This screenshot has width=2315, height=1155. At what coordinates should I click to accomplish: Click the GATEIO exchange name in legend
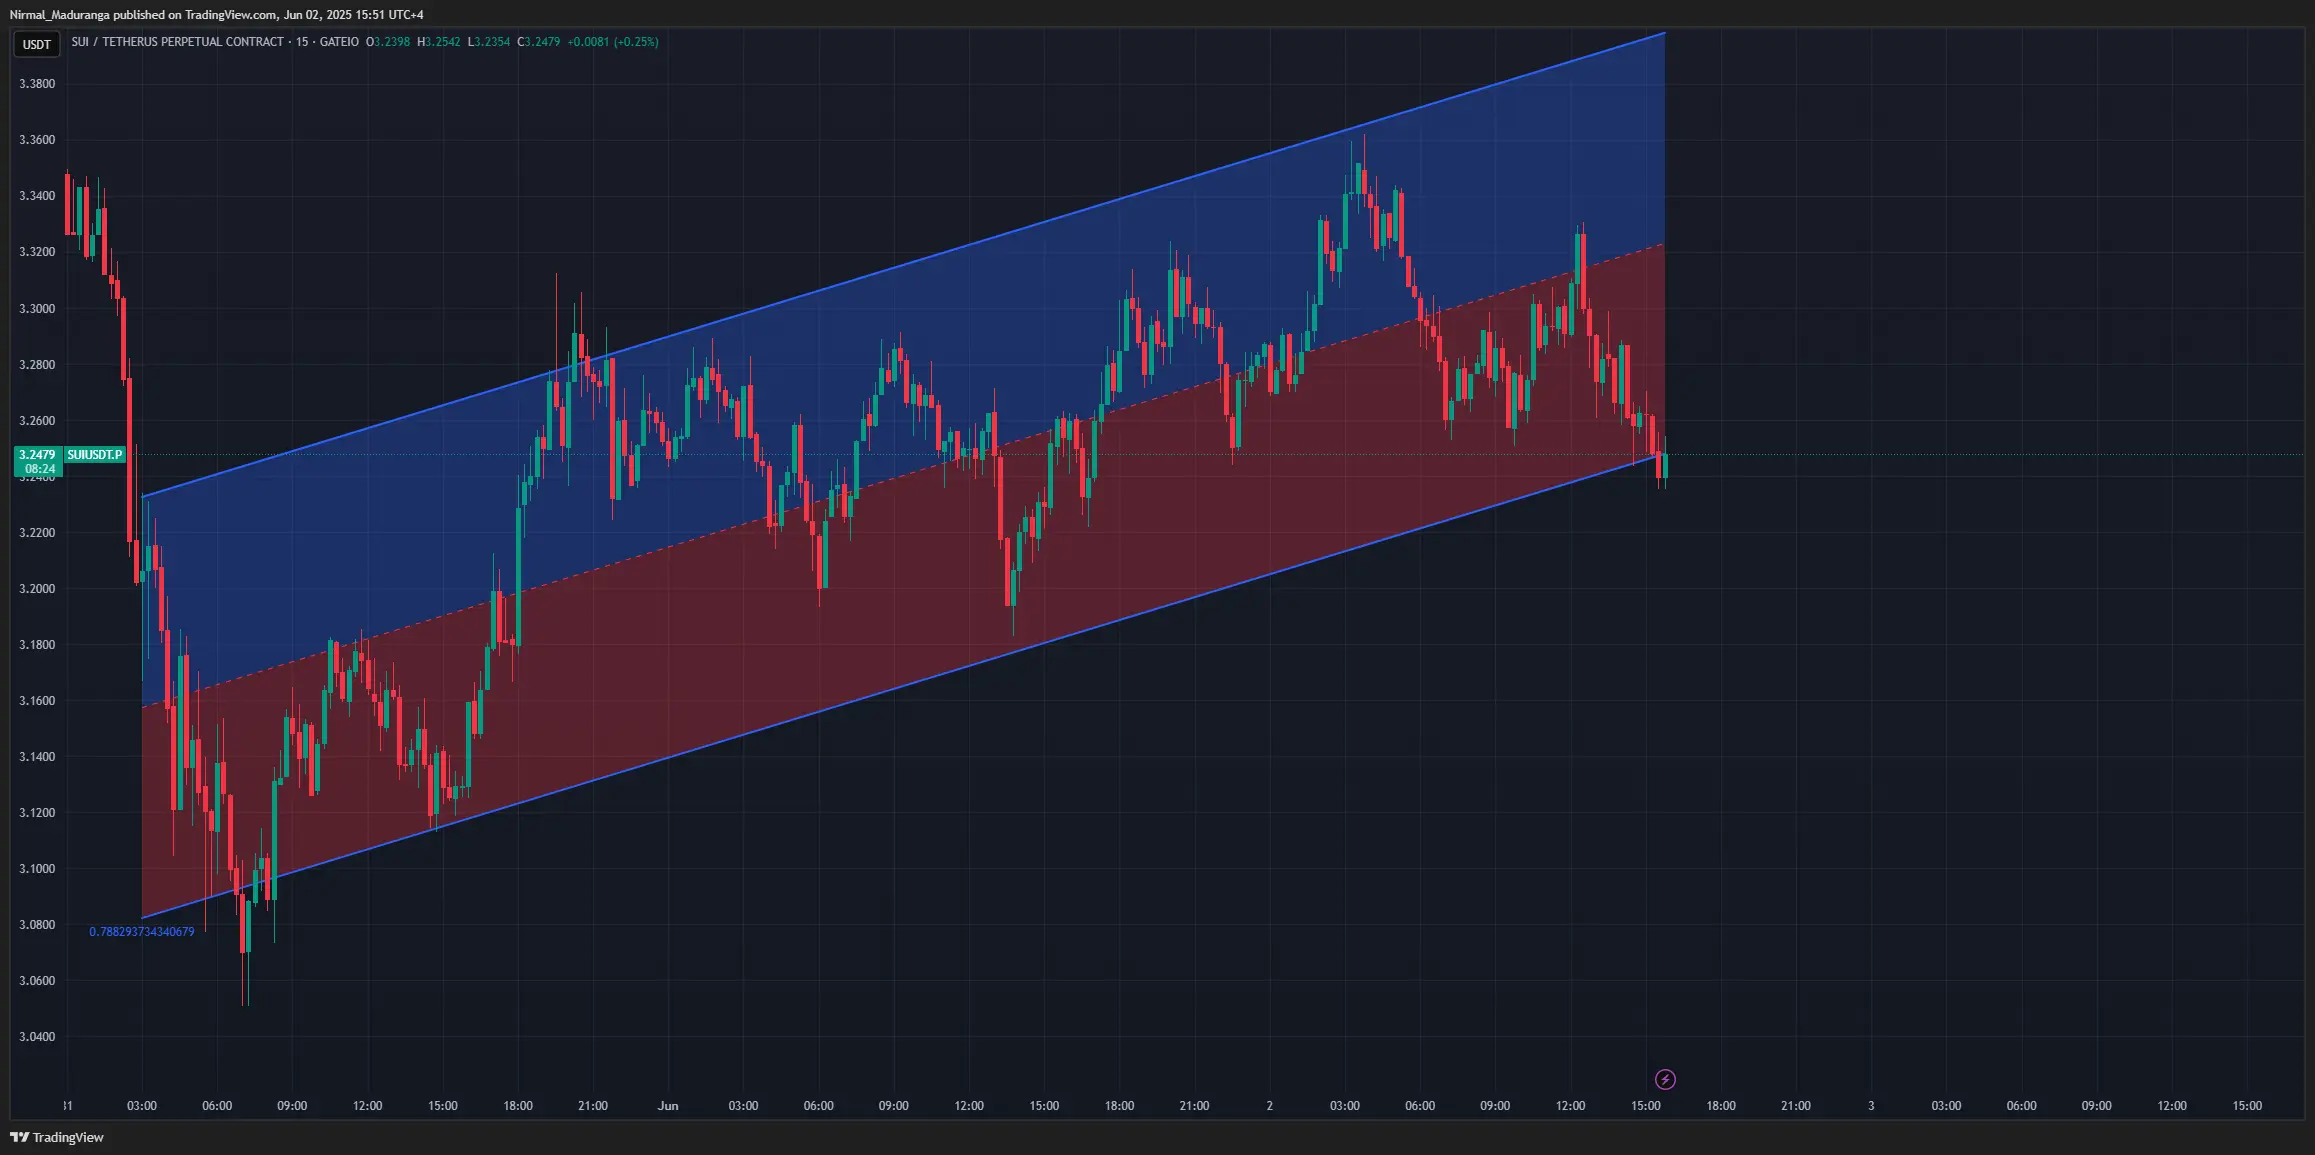click(x=339, y=42)
